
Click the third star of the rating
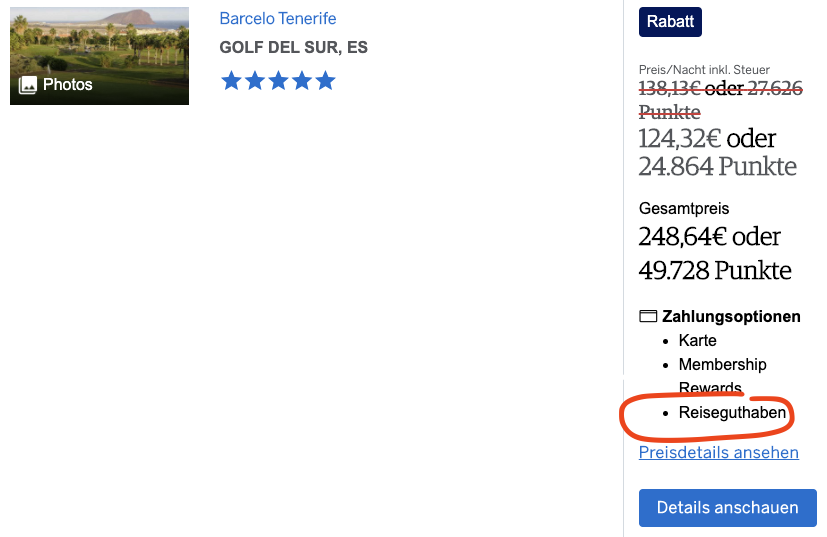pyautogui.click(x=278, y=81)
